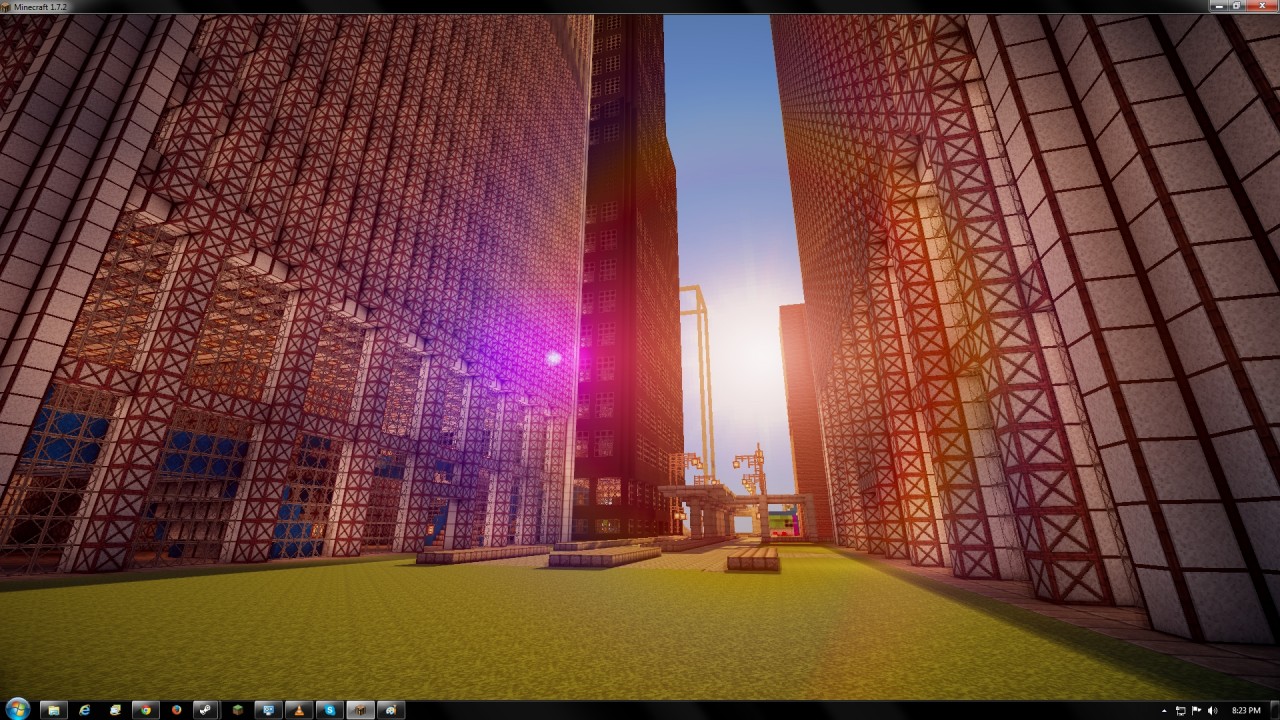The width and height of the screenshot is (1280, 720).
Task: Open Steam from the taskbar
Action: 205,710
